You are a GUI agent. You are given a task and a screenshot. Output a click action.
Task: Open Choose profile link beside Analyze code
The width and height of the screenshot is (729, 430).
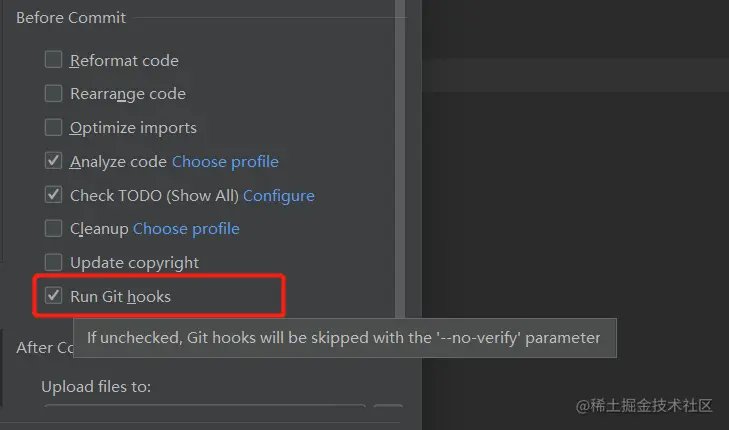pos(225,162)
